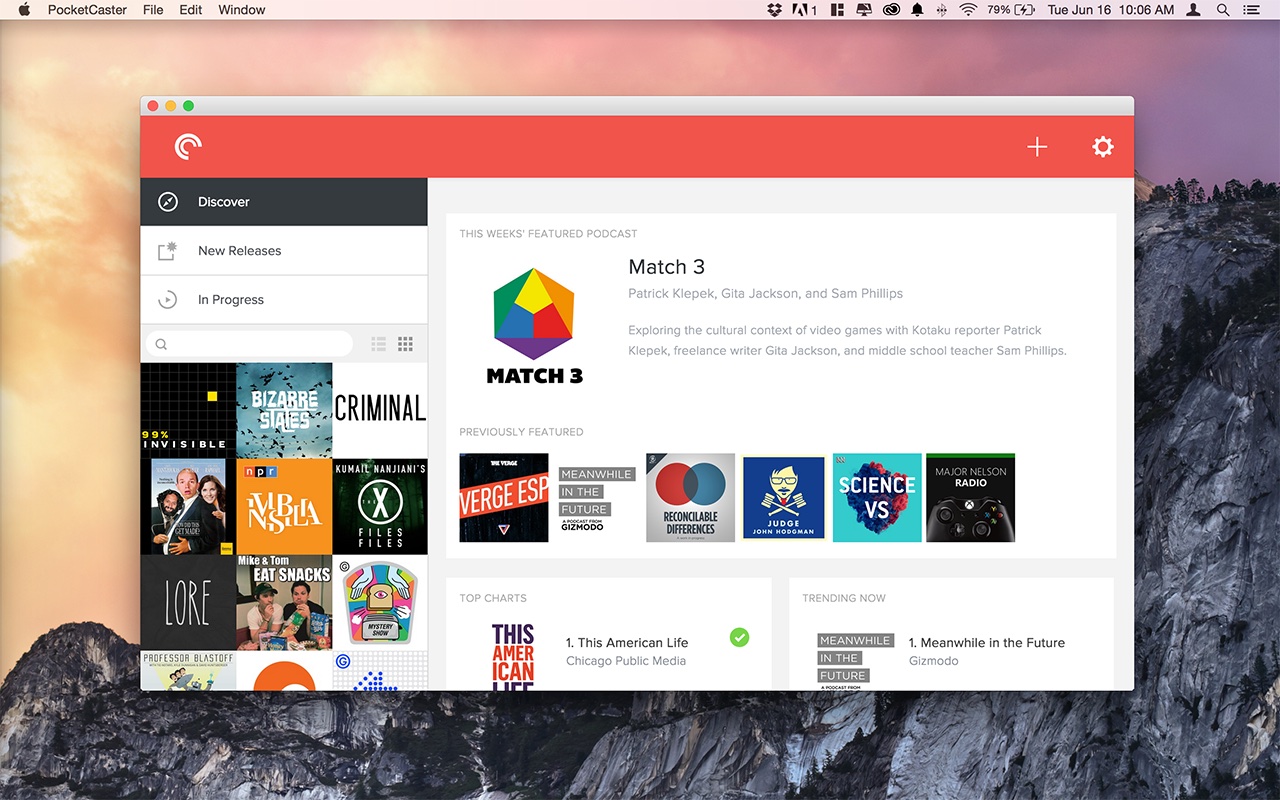
Task: Open Notification Center list icon
Action: (x=1251, y=10)
